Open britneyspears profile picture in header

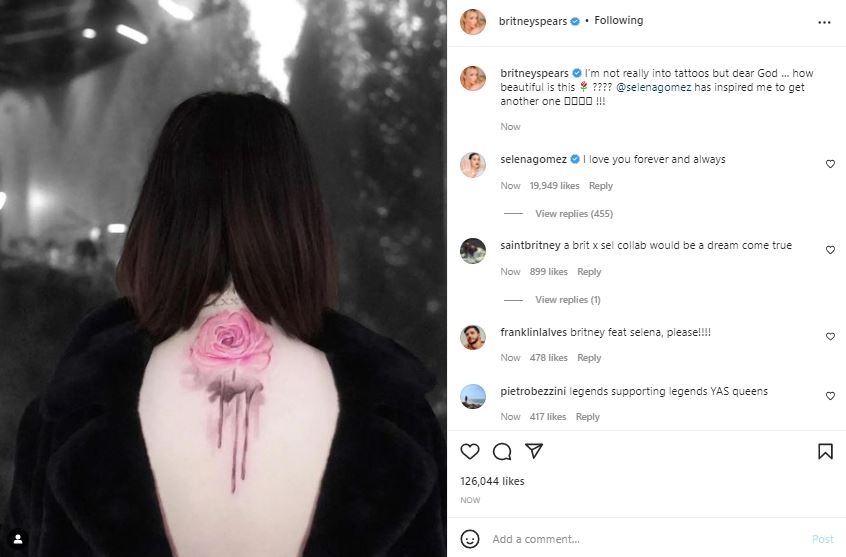tap(473, 22)
